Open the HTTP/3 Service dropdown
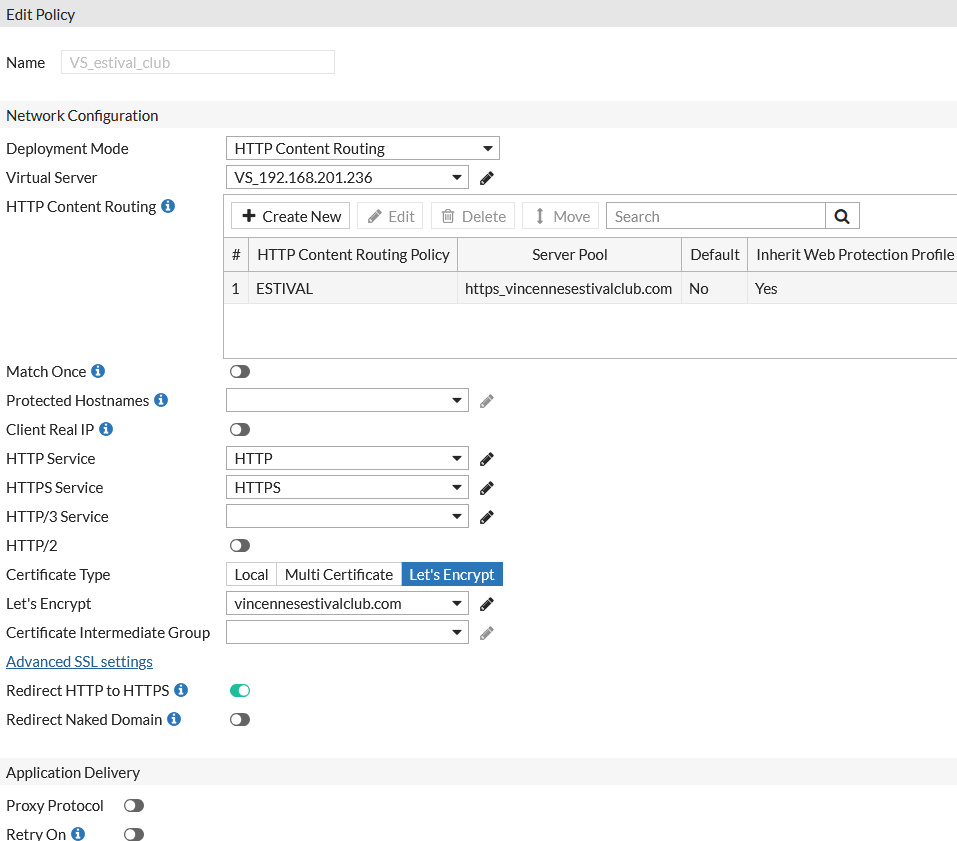 (x=347, y=516)
